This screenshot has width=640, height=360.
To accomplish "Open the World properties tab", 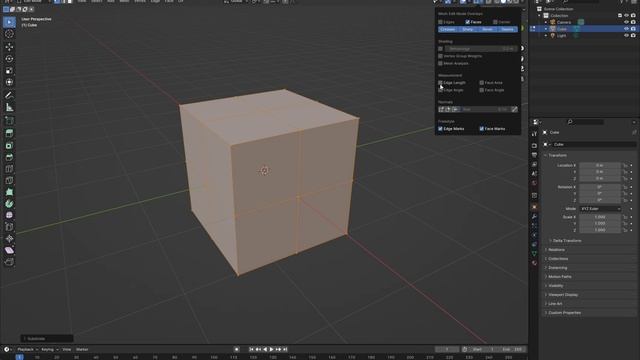I will (534, 183).
